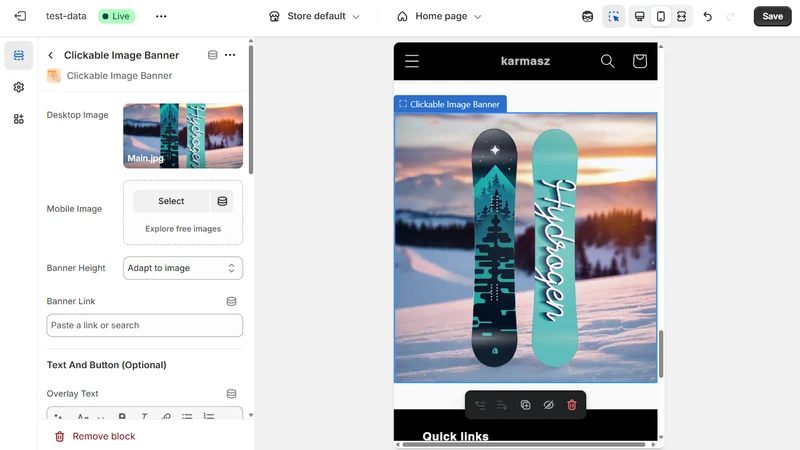Exit the theme editor via back icon

20,16
